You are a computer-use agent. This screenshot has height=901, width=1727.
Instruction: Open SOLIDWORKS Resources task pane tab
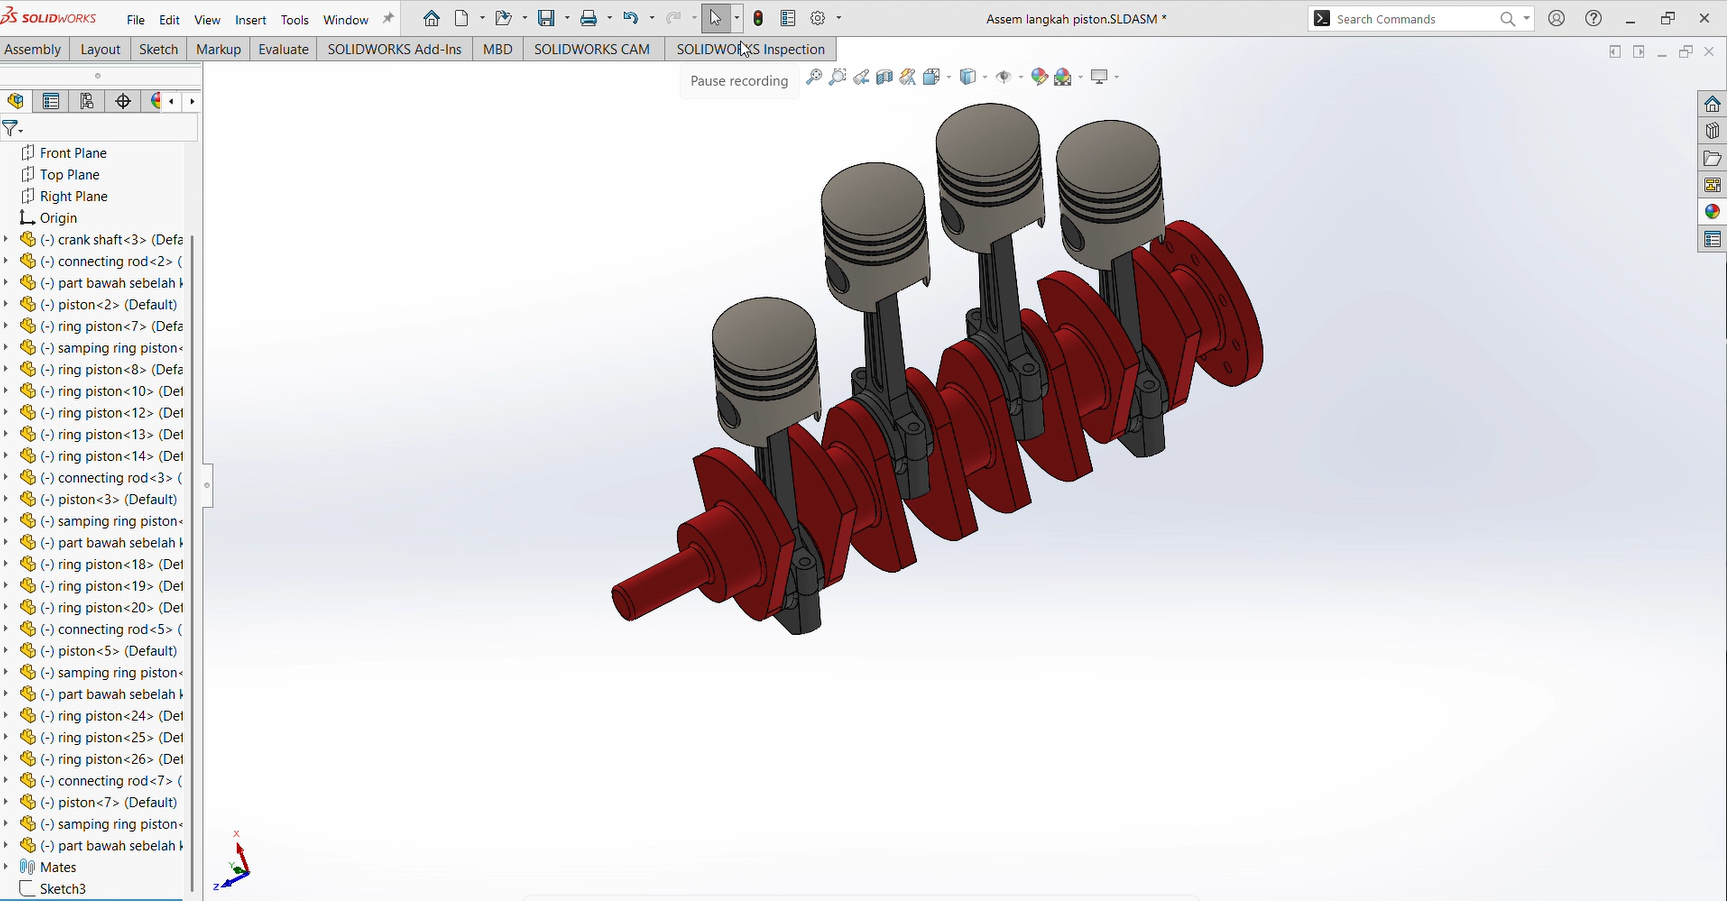click(1713, 104)
